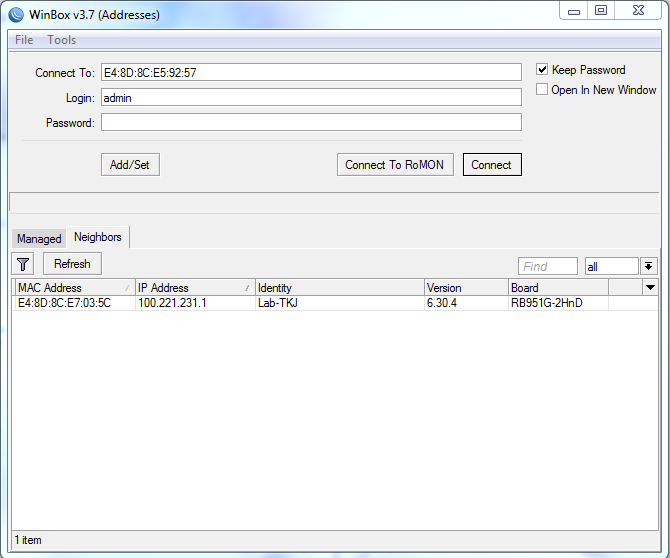Refresh the neighbors list
Viewport: 670px width, 558px height.
coord(72,264)
